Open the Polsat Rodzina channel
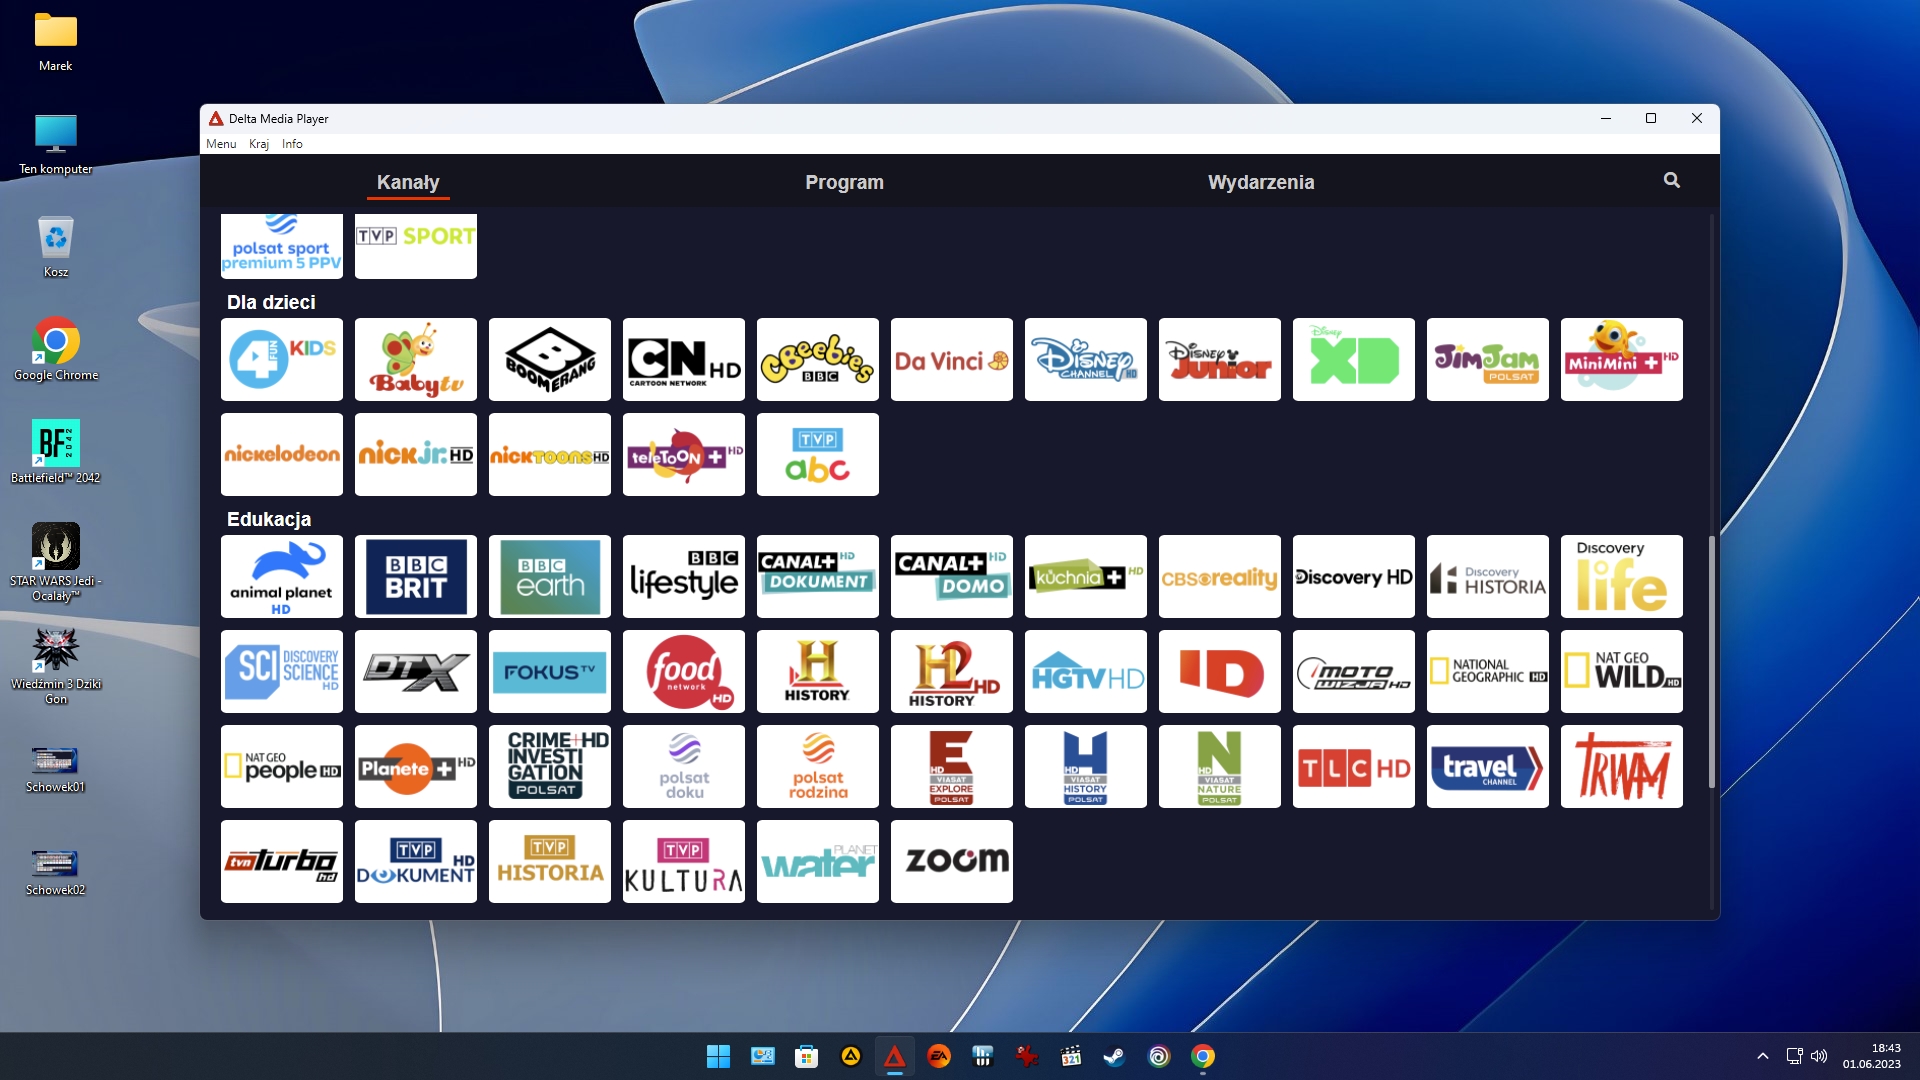 818,767
